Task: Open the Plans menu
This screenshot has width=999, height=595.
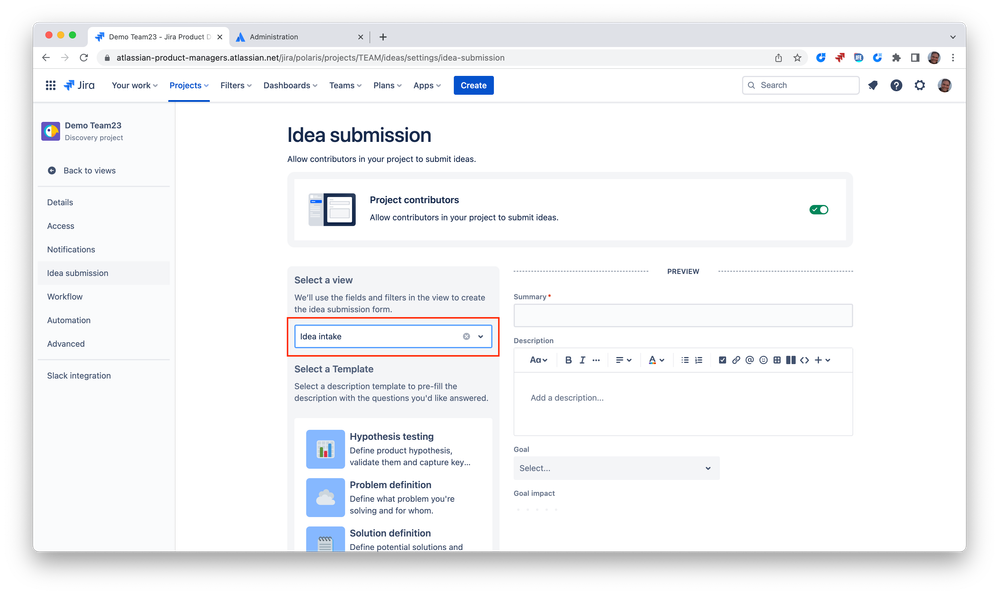Action: tap(387, 85)
